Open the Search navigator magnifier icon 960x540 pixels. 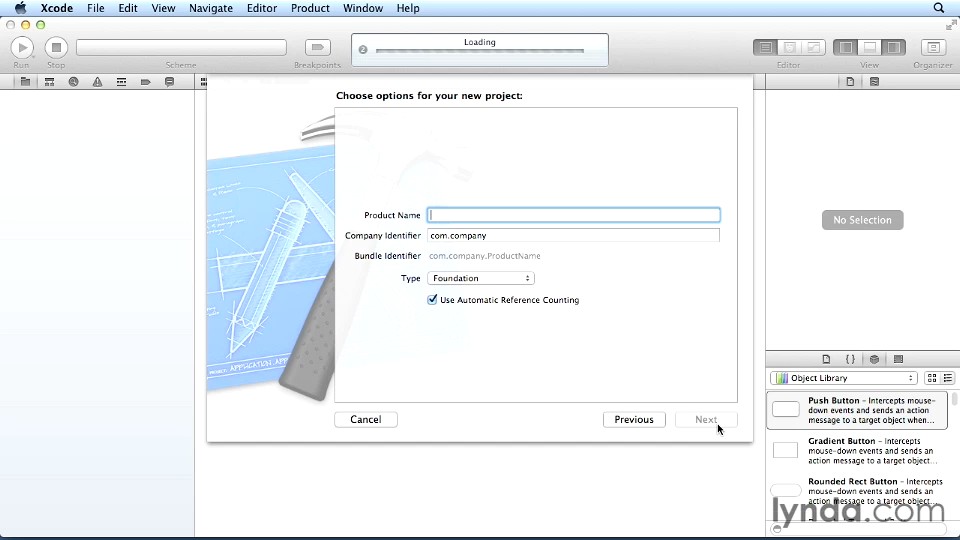point(73,82)
